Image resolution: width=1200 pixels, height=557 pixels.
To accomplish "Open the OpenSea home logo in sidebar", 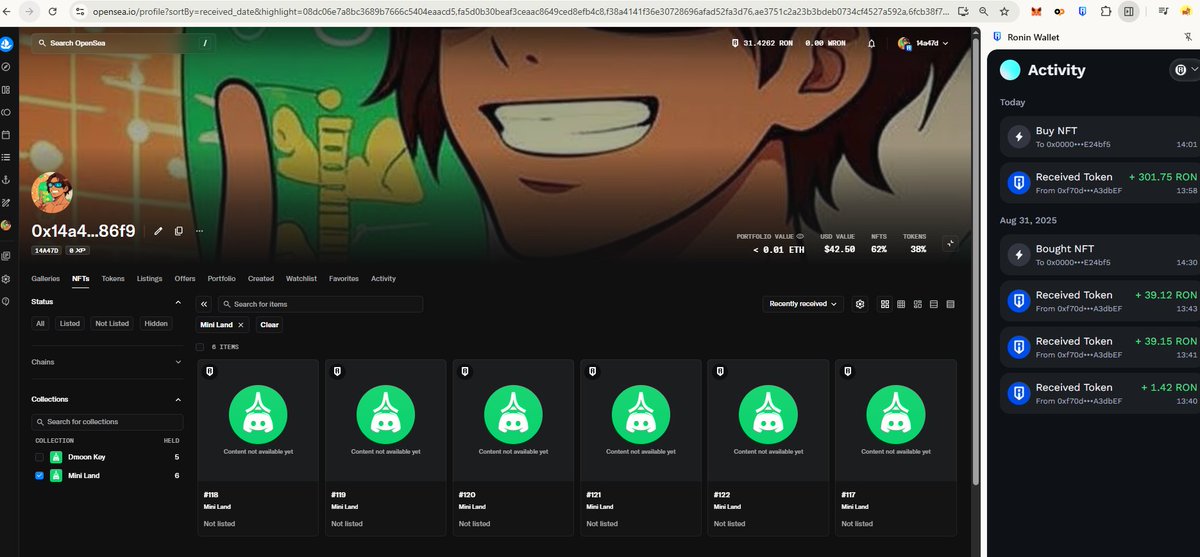I will (6, 44).
